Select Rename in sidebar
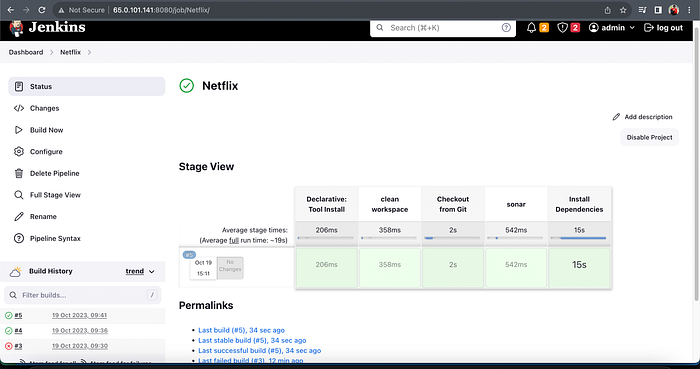The image size is (700, 369). tap(87, 216)
